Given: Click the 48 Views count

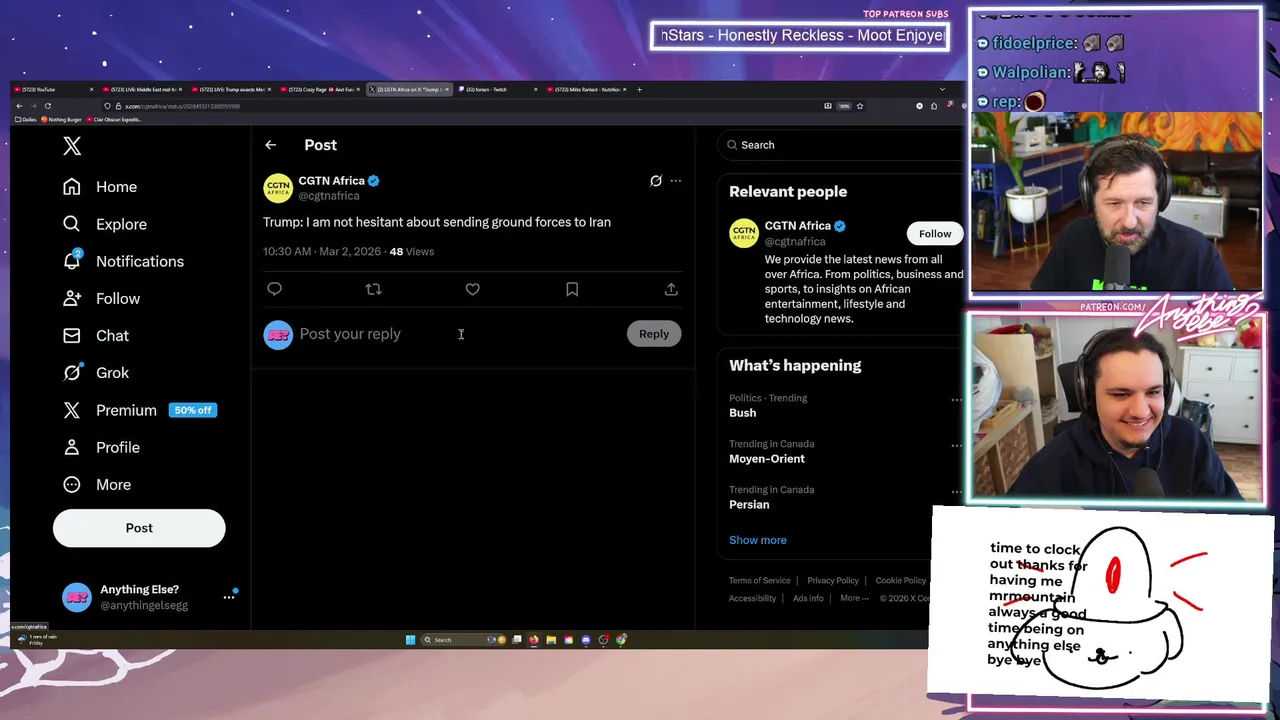Looking at the screenshot, I should tap(412, 252).
